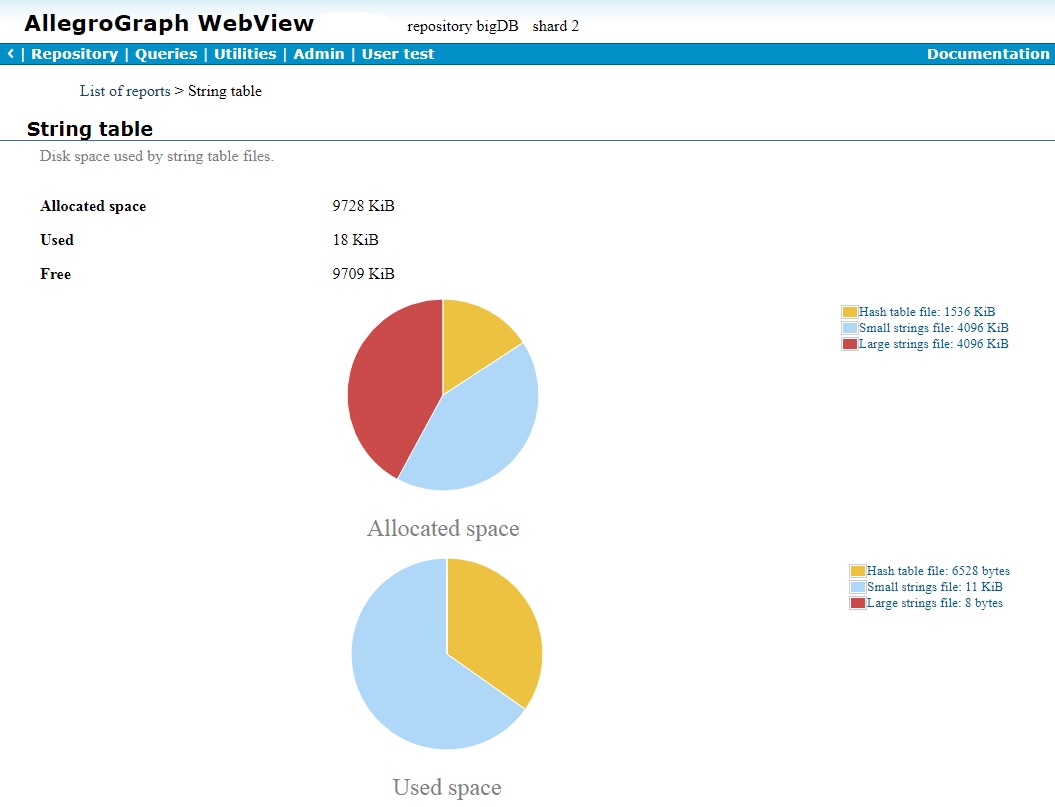Select the 'Small strings file: 11 KiB' legend label

(934, 587)
